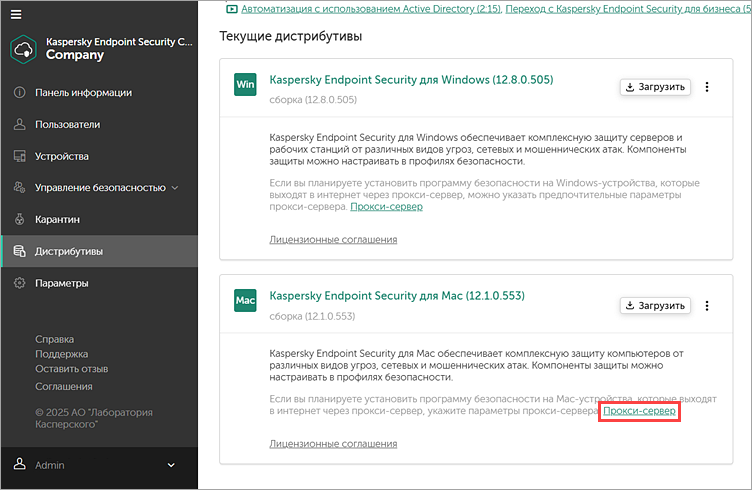Open Управление безопасностью menu item

click(x=100, y=187)
